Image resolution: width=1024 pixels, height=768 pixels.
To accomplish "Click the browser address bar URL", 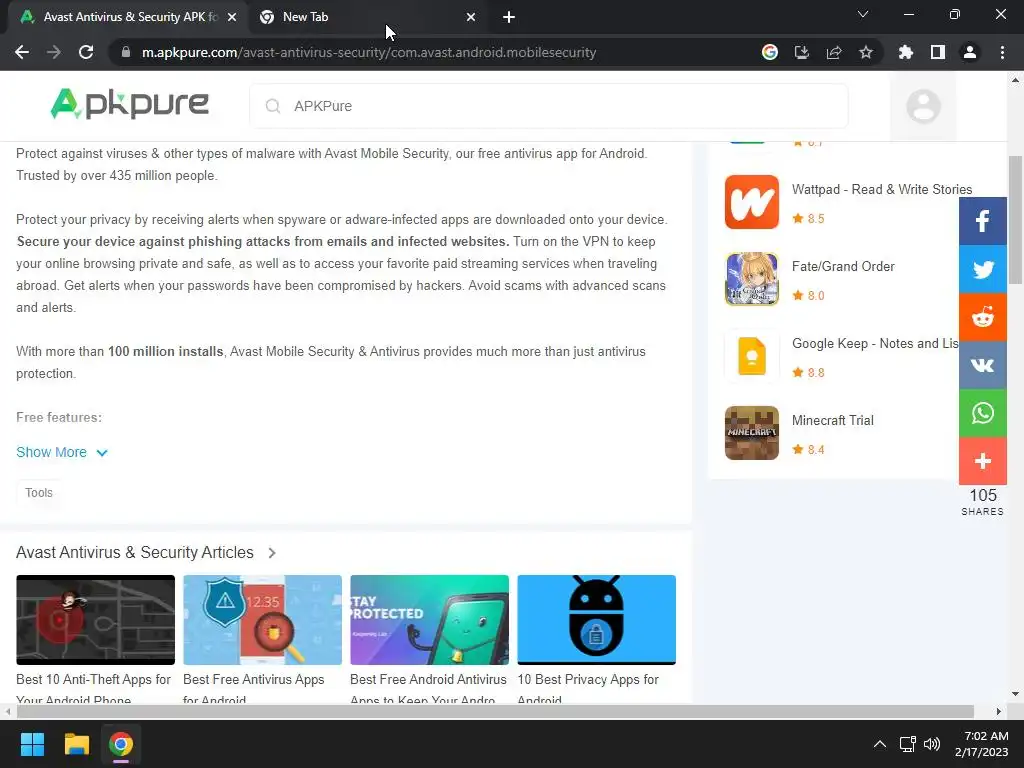I will pyautogui.click(x=369, y=52).
